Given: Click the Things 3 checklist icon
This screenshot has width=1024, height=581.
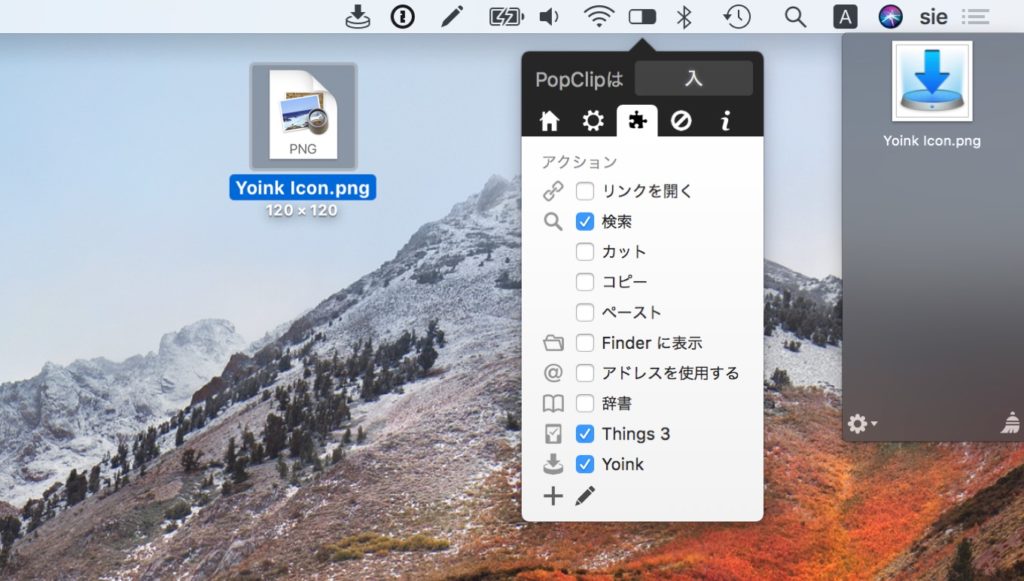Looking at the screenshot, I should (x=553, y=434).
